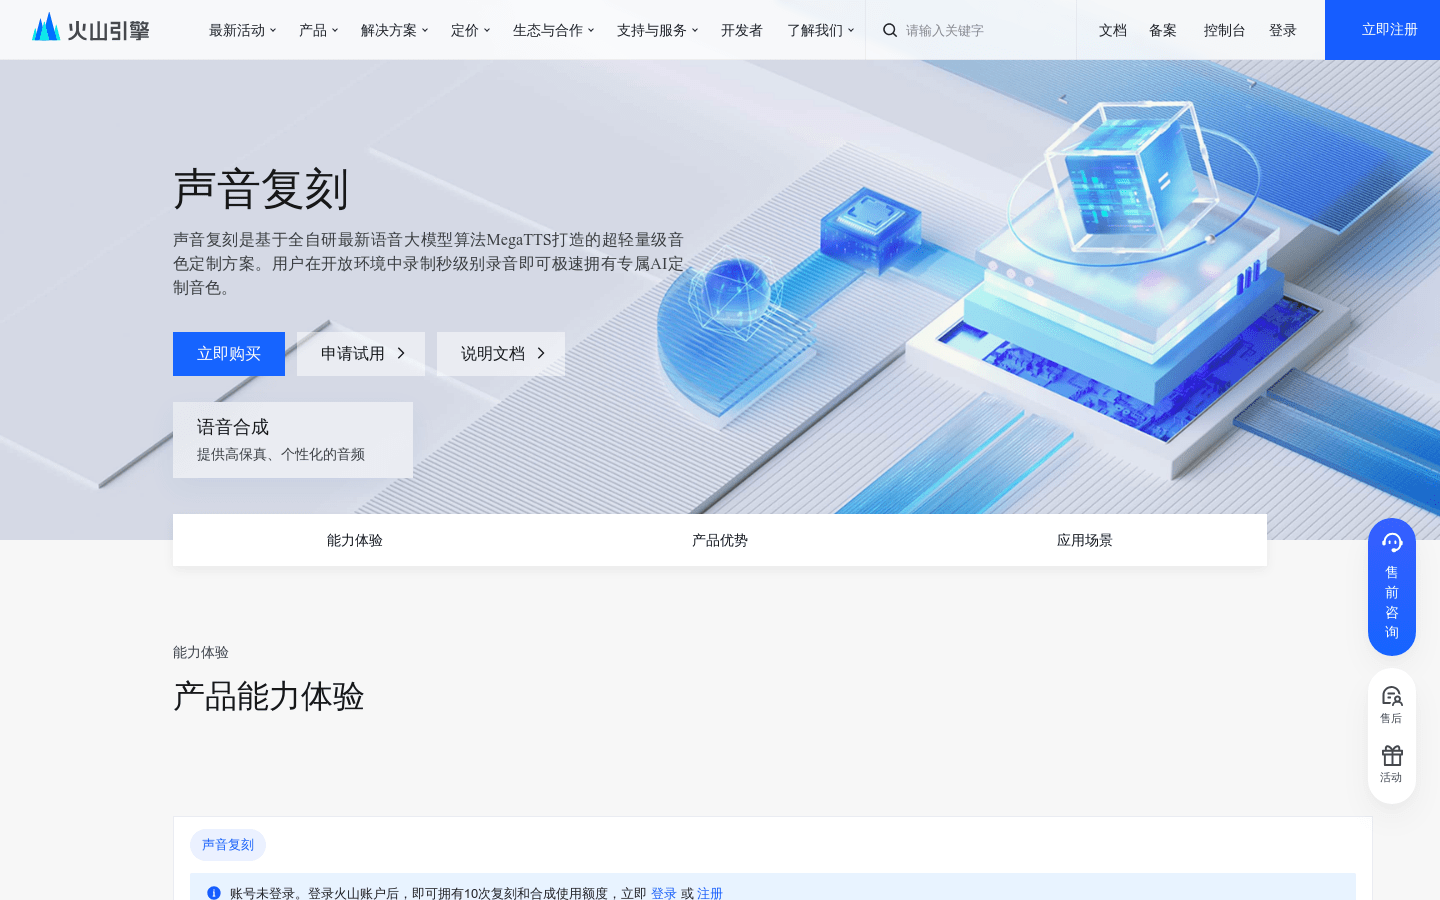
Task: Switch to the 产品优势 tab
Action: [x=720, y=540]
